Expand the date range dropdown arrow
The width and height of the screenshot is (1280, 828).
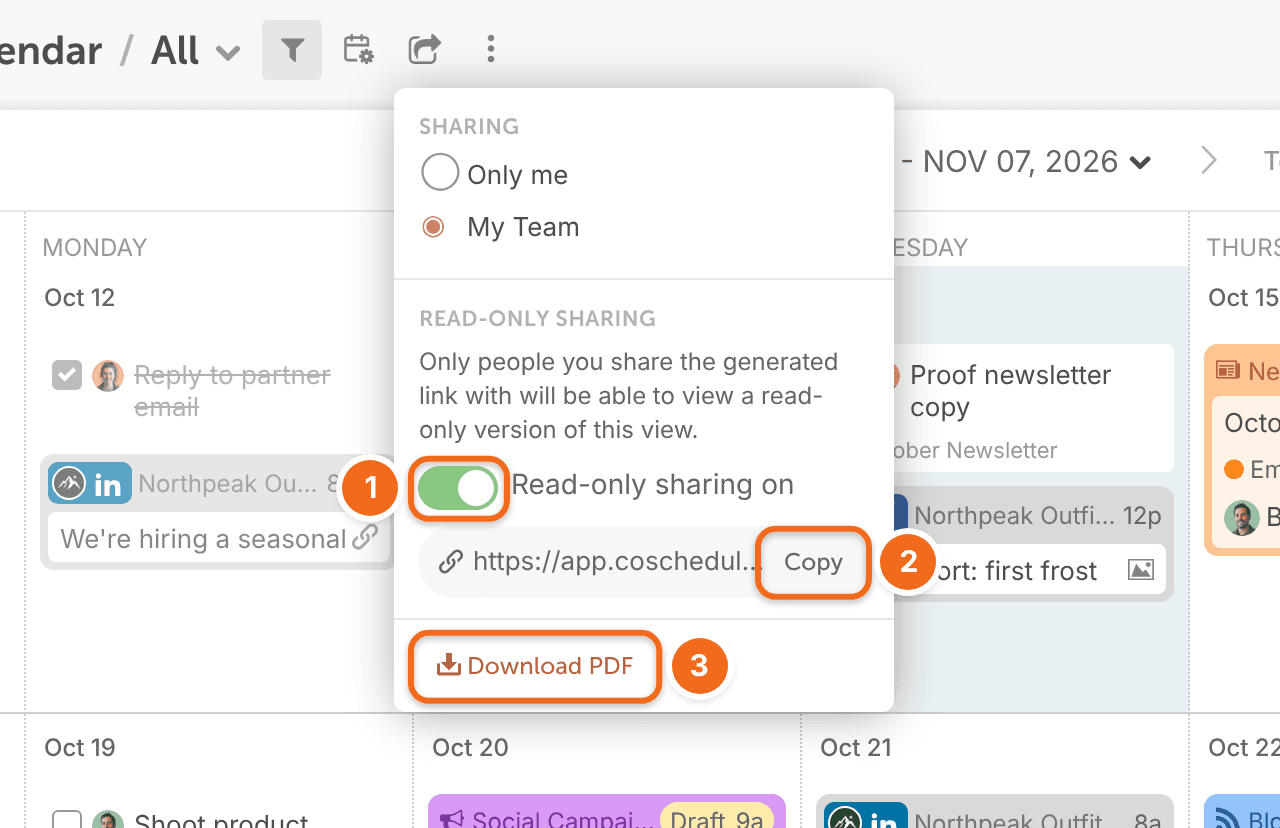1139,162
